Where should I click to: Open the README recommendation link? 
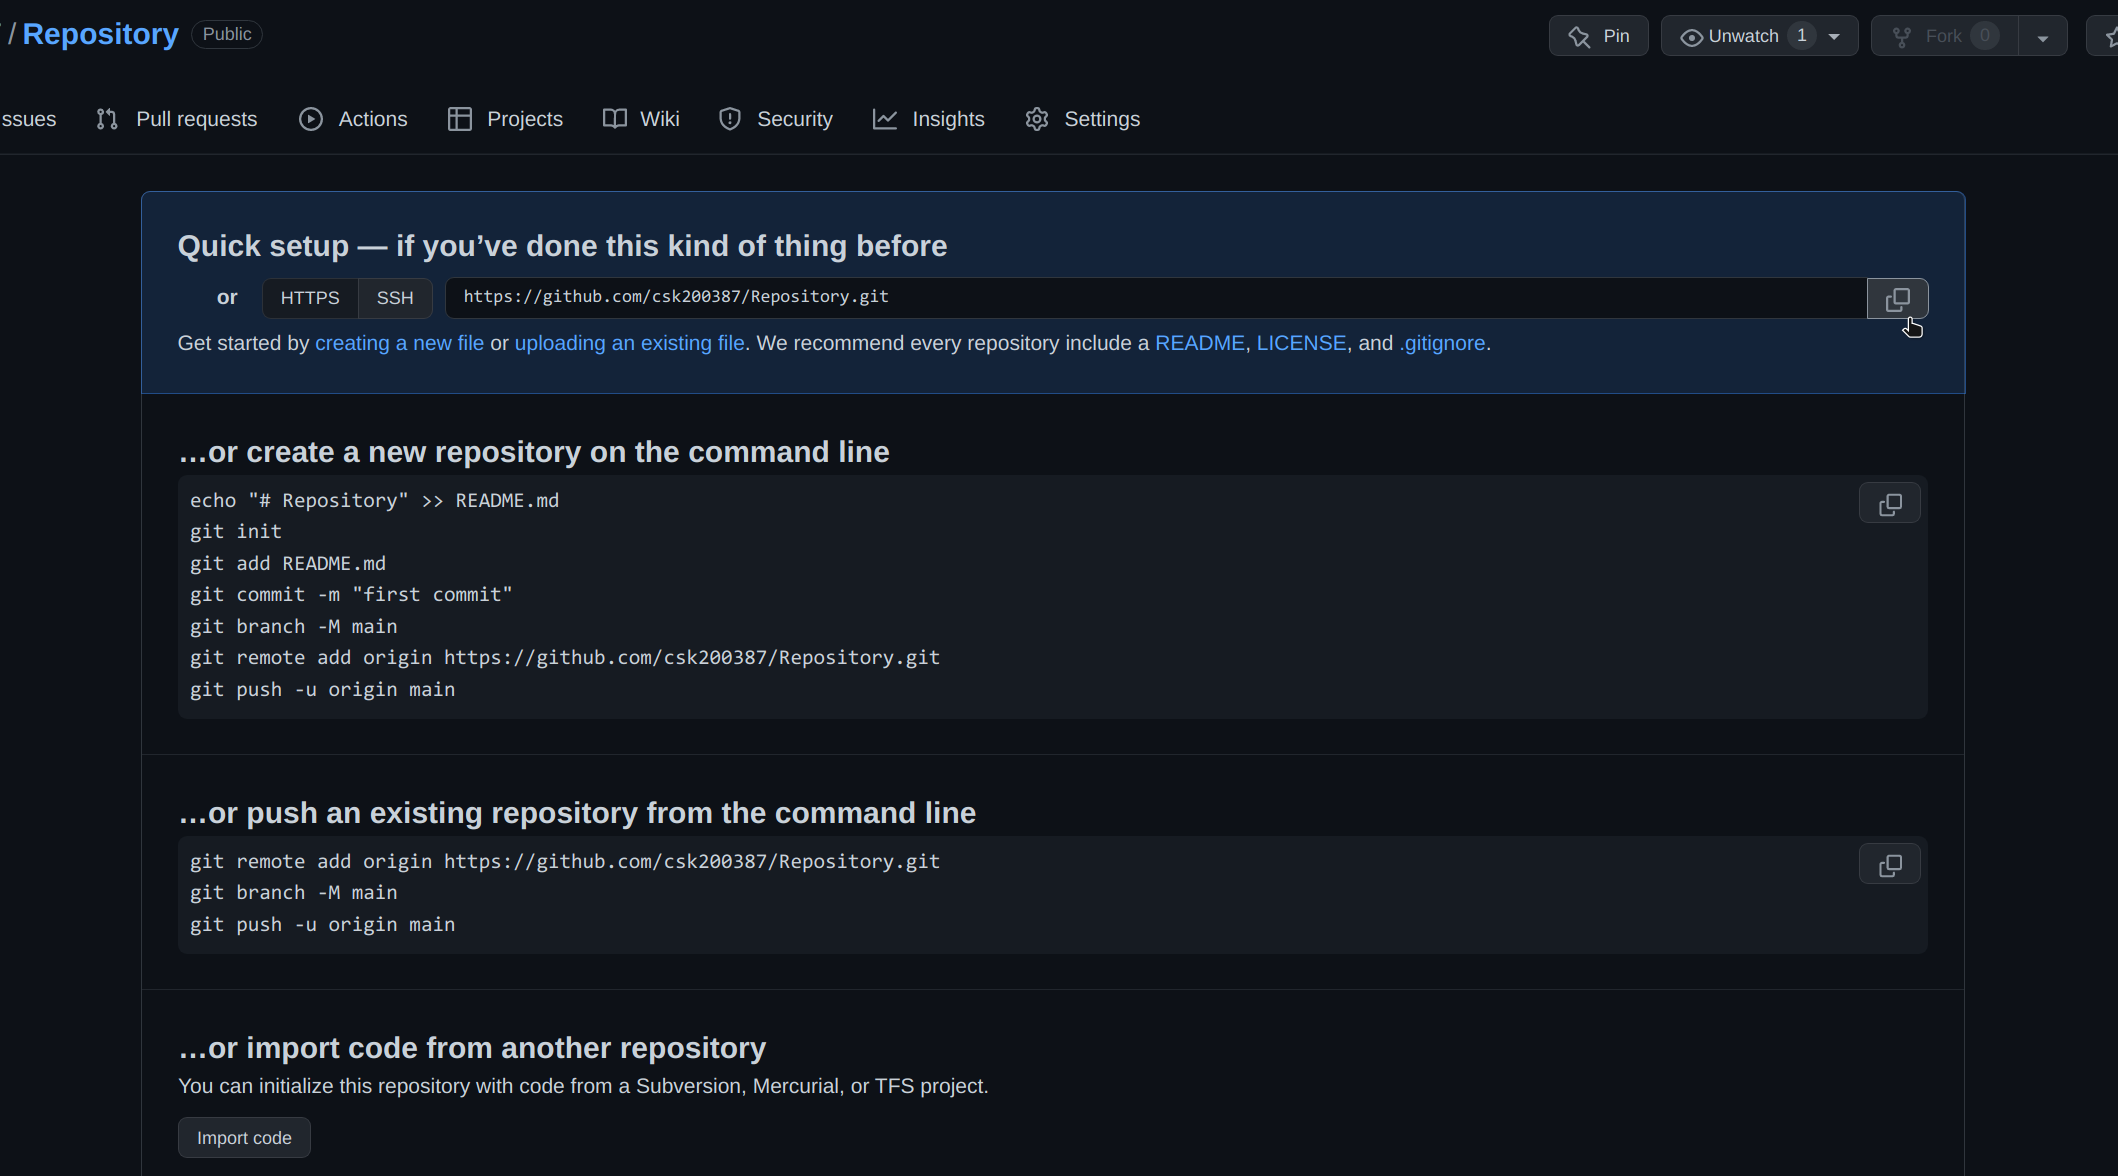[1199, 343]
